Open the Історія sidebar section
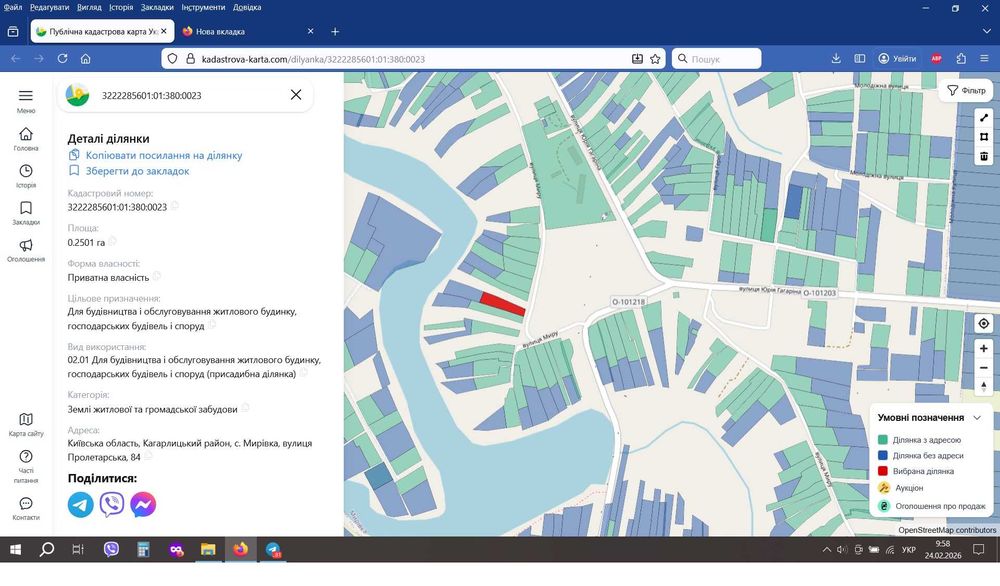The width and height of the screenshot is (1000, 586). coord(26,176)
